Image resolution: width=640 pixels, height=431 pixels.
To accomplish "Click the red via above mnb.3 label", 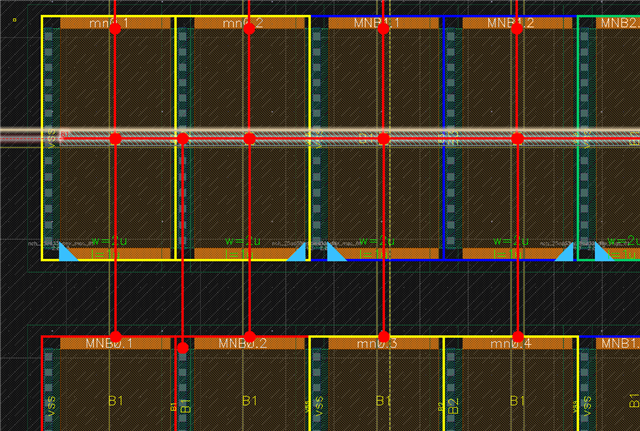I will click(383, 337).
